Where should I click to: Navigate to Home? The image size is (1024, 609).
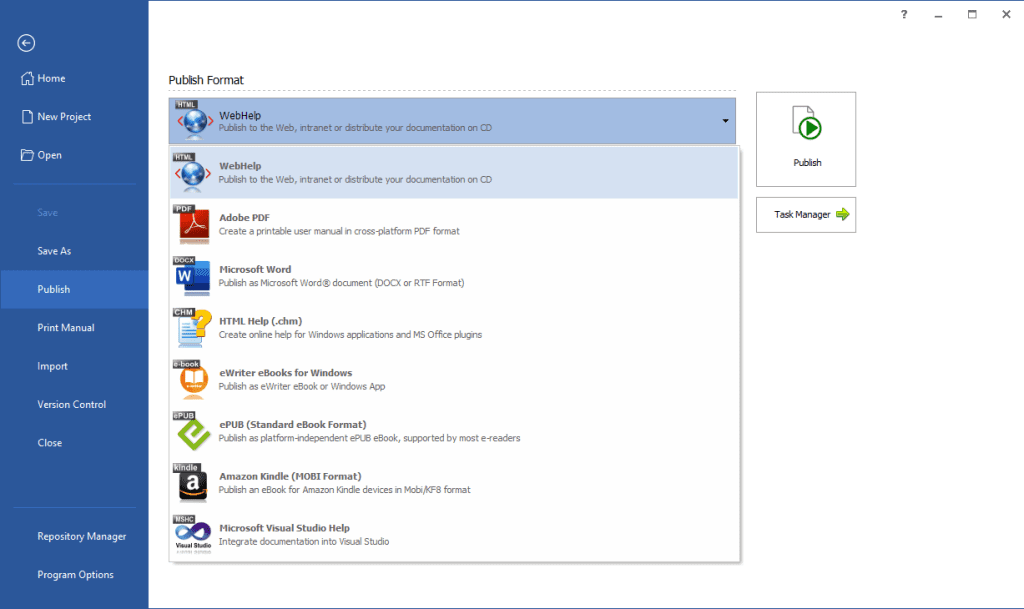[50, 78]
